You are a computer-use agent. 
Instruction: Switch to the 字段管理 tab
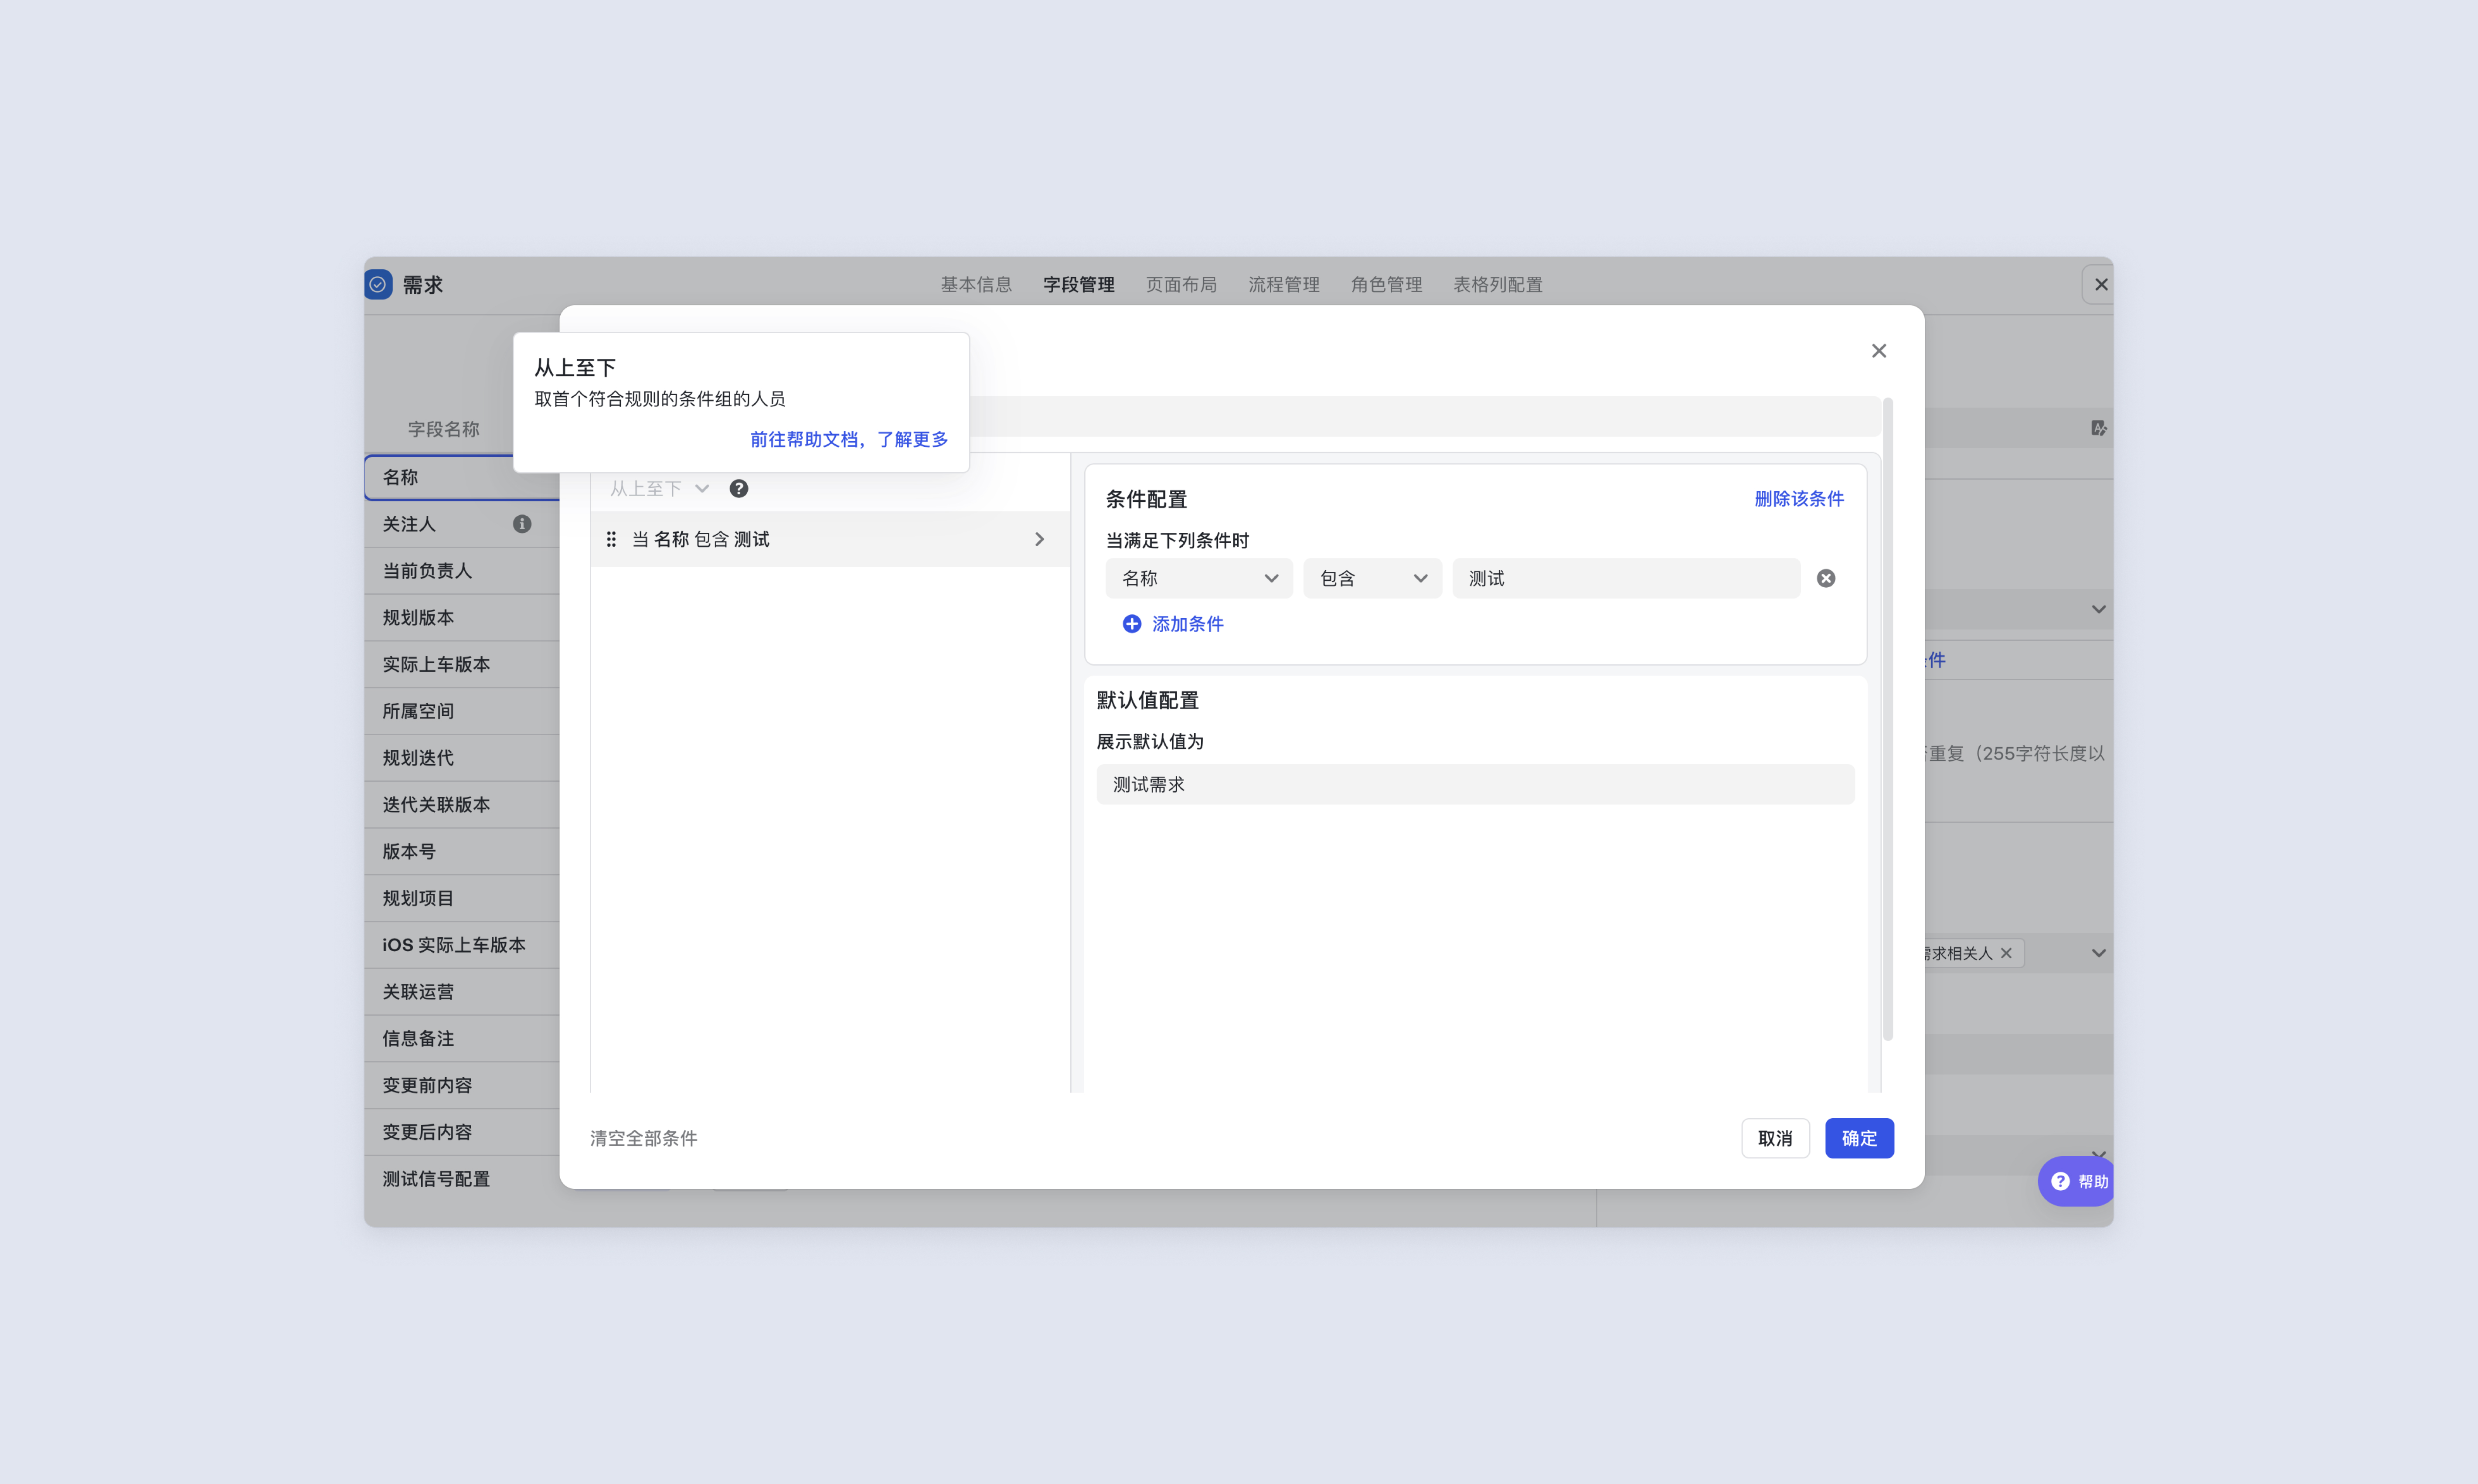[x=1079, y=285]
